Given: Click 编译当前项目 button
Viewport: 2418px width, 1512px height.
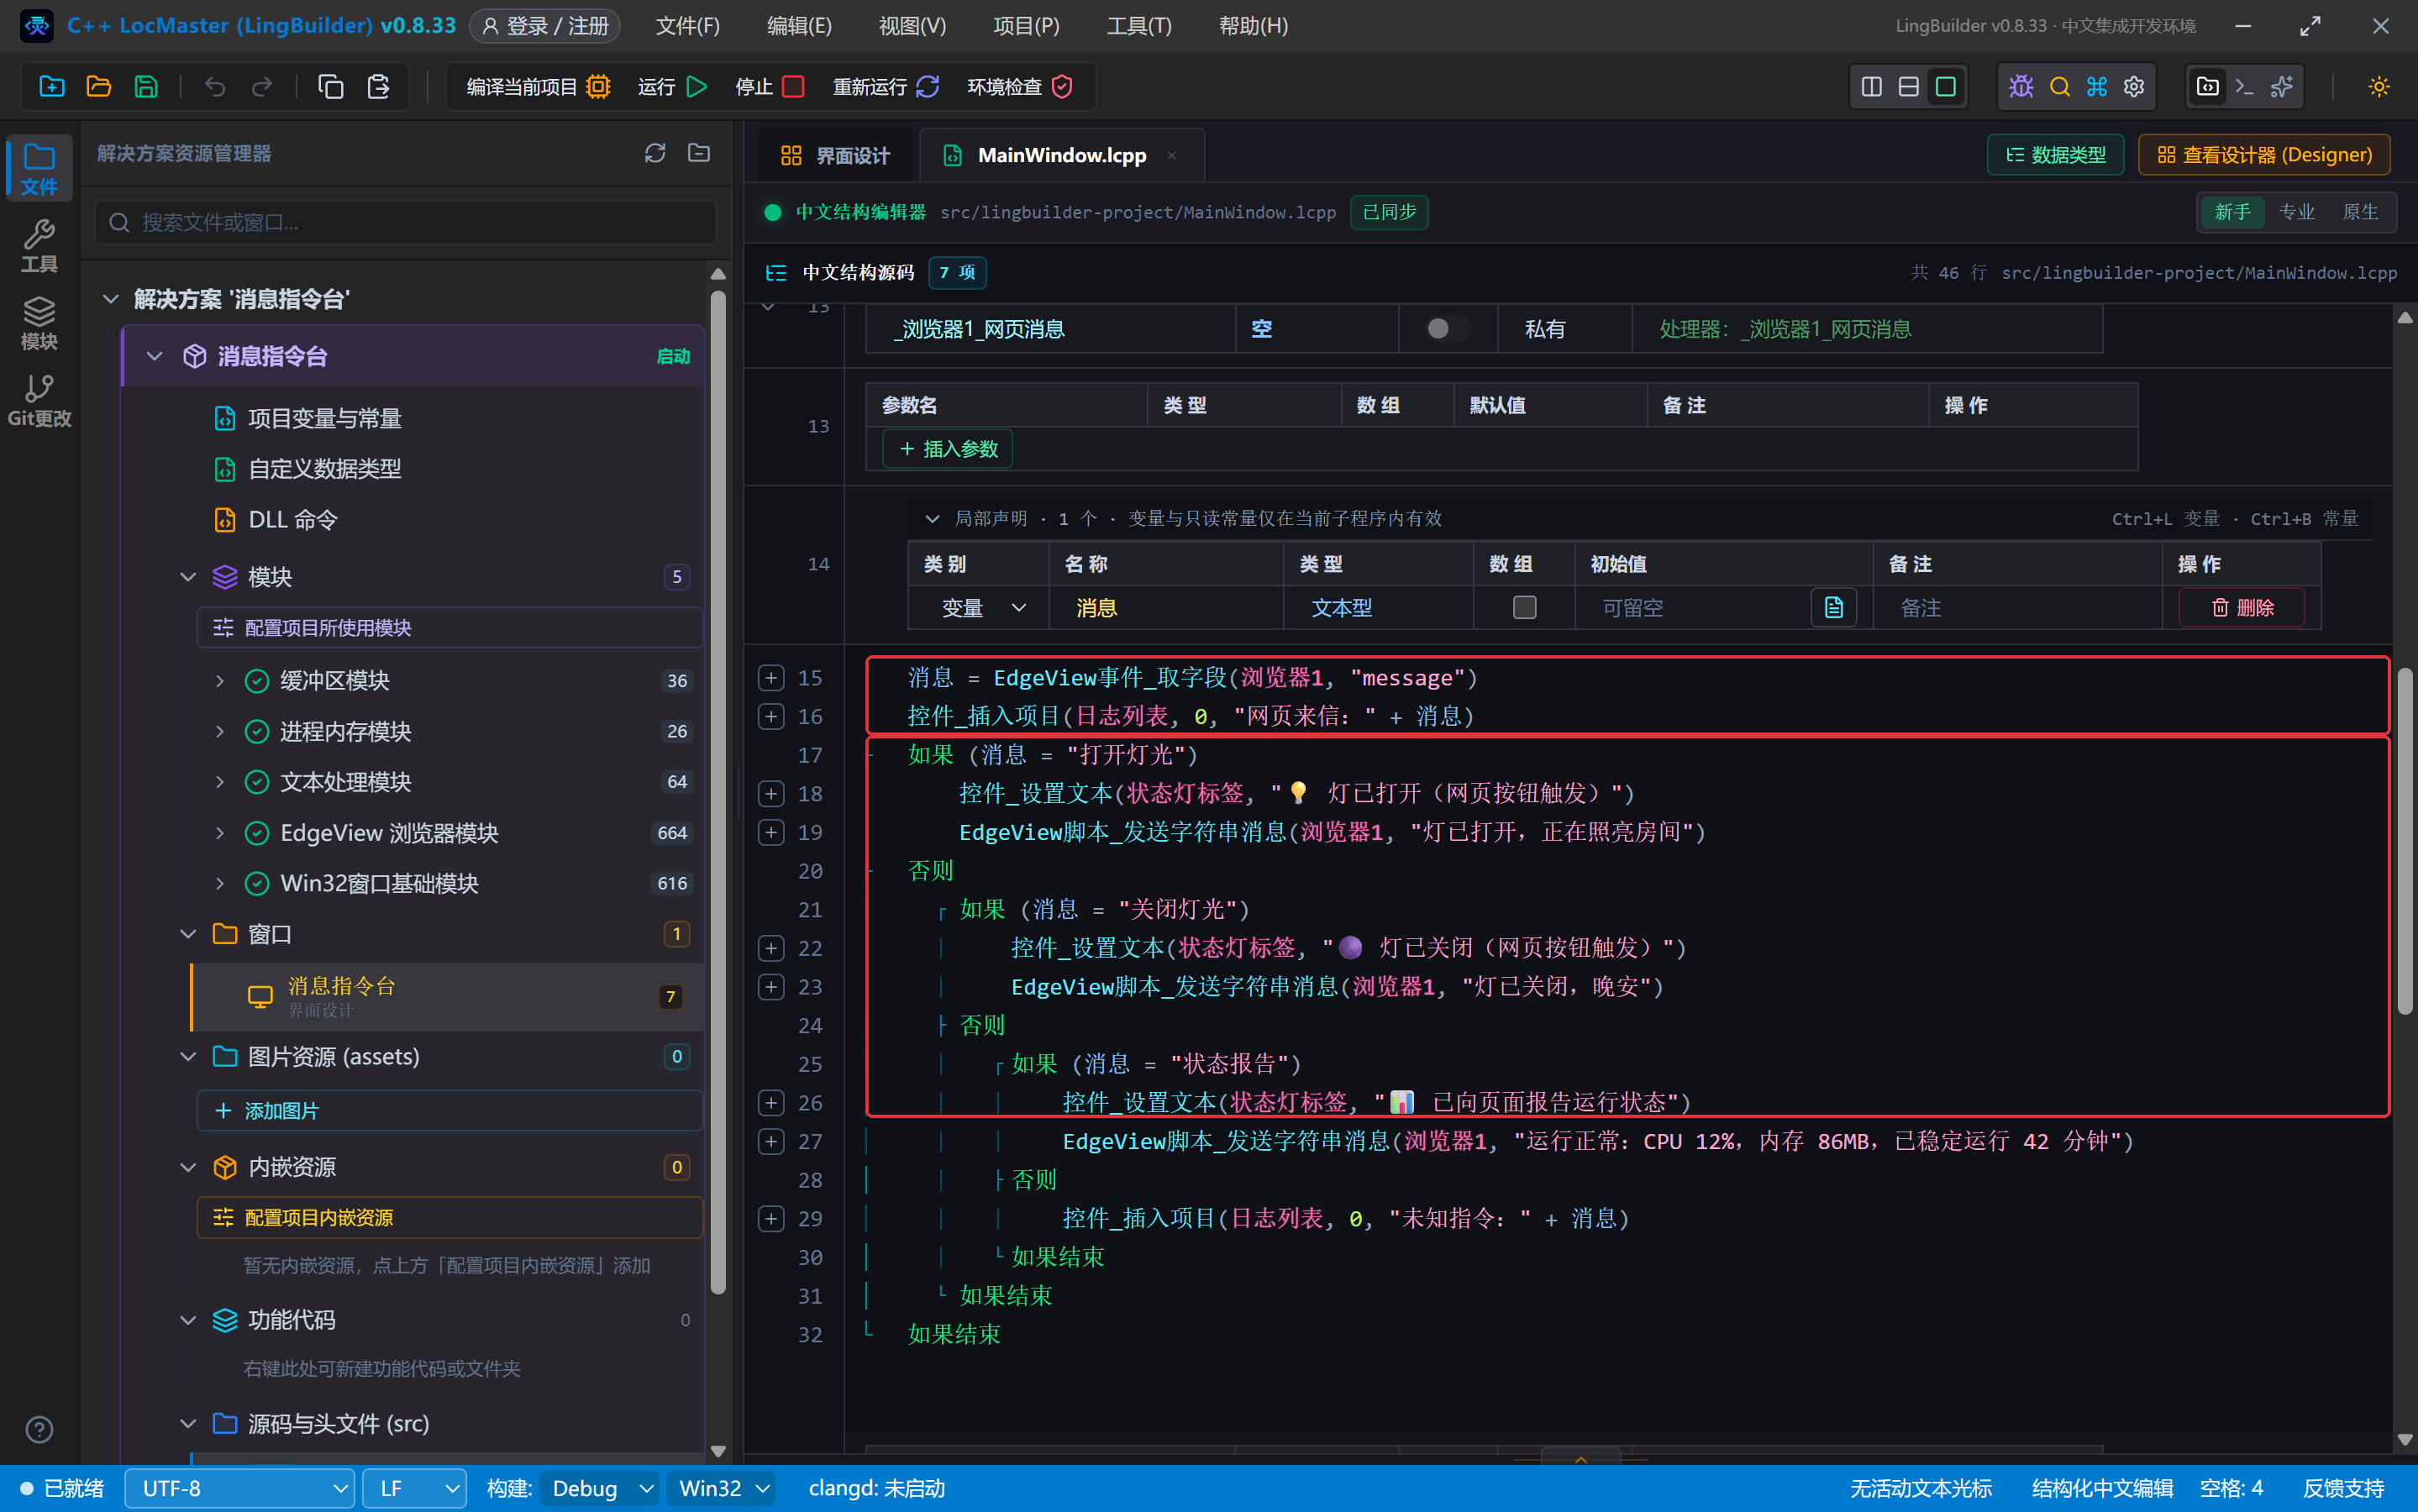Looking at the screenshot, I should pos(538,87).
